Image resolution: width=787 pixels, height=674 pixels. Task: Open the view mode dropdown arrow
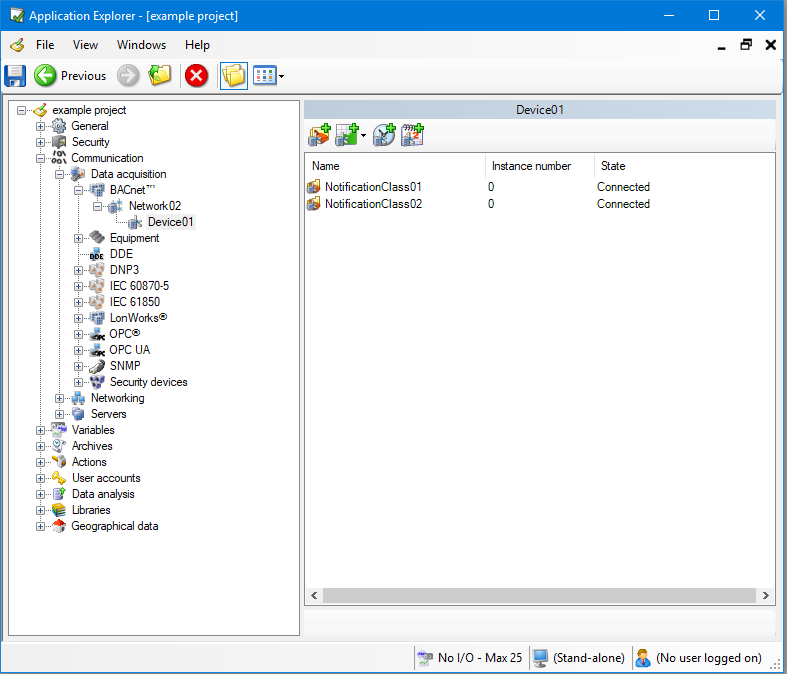(x=282, y=77)
